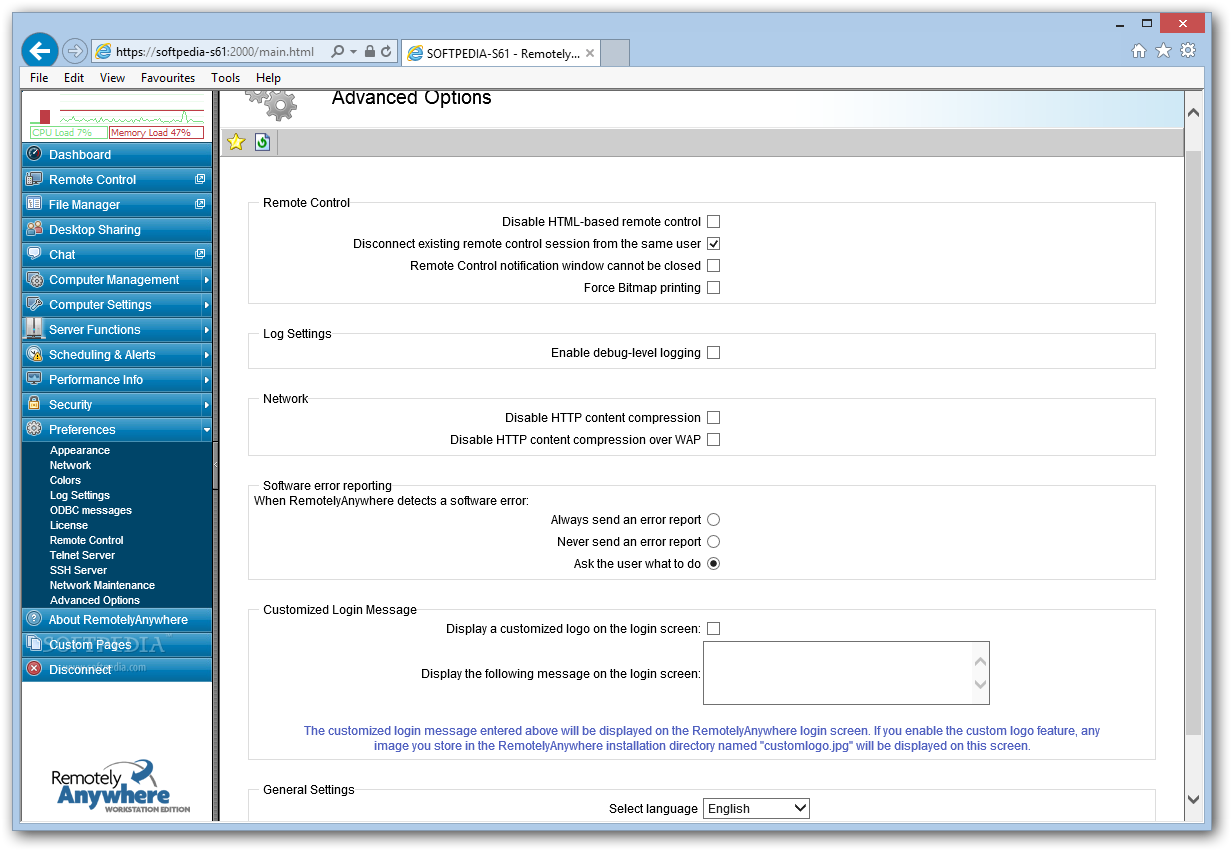This screenshot has height=851, width=1232.
Task: Click the yellow star add-to-favorites toolbar icon
Action: 236,142
